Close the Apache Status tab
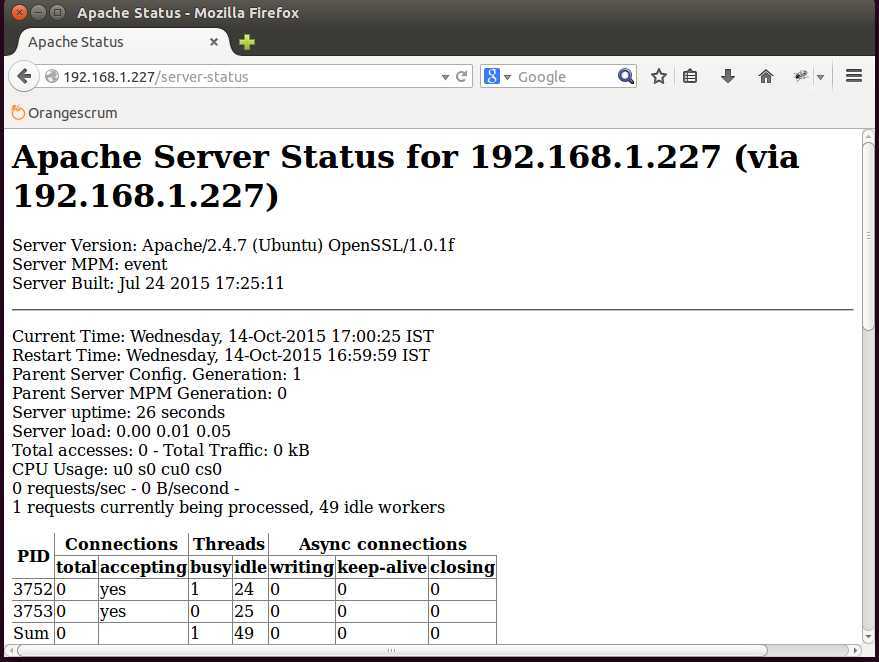Viewport: 879px width, 662px height. click(x=212, y=42)
